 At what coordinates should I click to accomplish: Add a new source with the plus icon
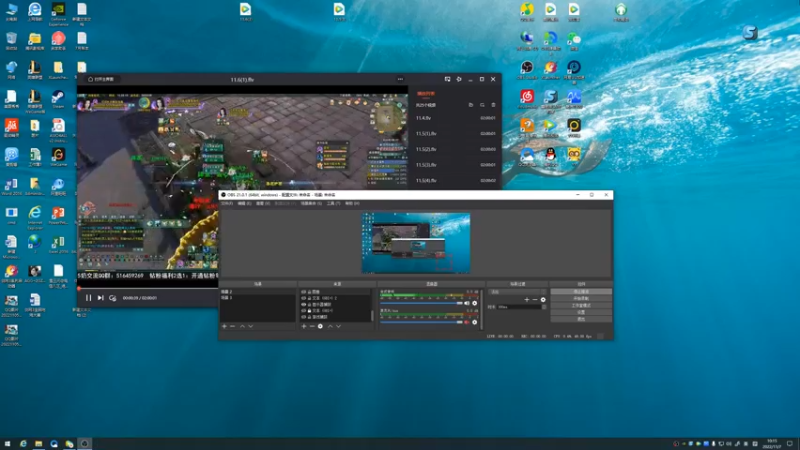coord(304,327)
